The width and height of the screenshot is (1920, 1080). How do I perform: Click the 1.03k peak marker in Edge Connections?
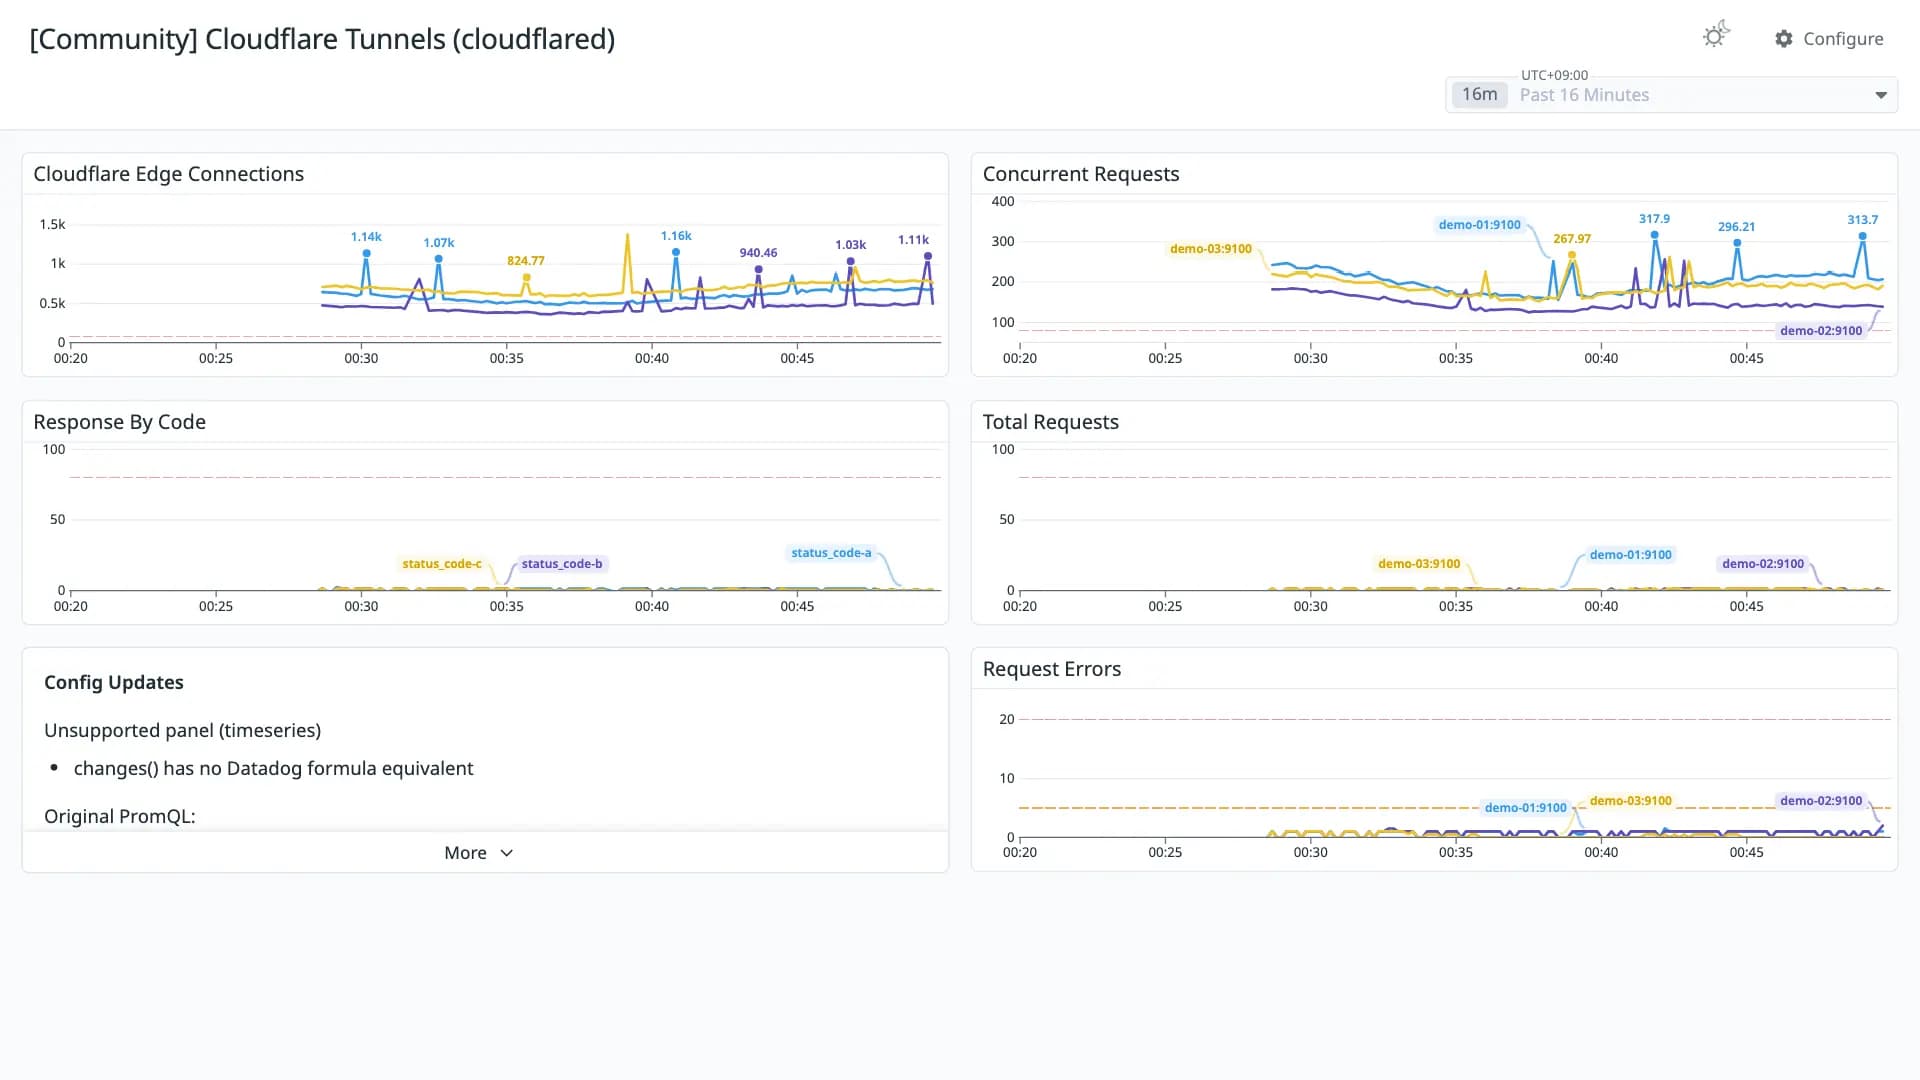pyautogui.click(x=850, y=261)
